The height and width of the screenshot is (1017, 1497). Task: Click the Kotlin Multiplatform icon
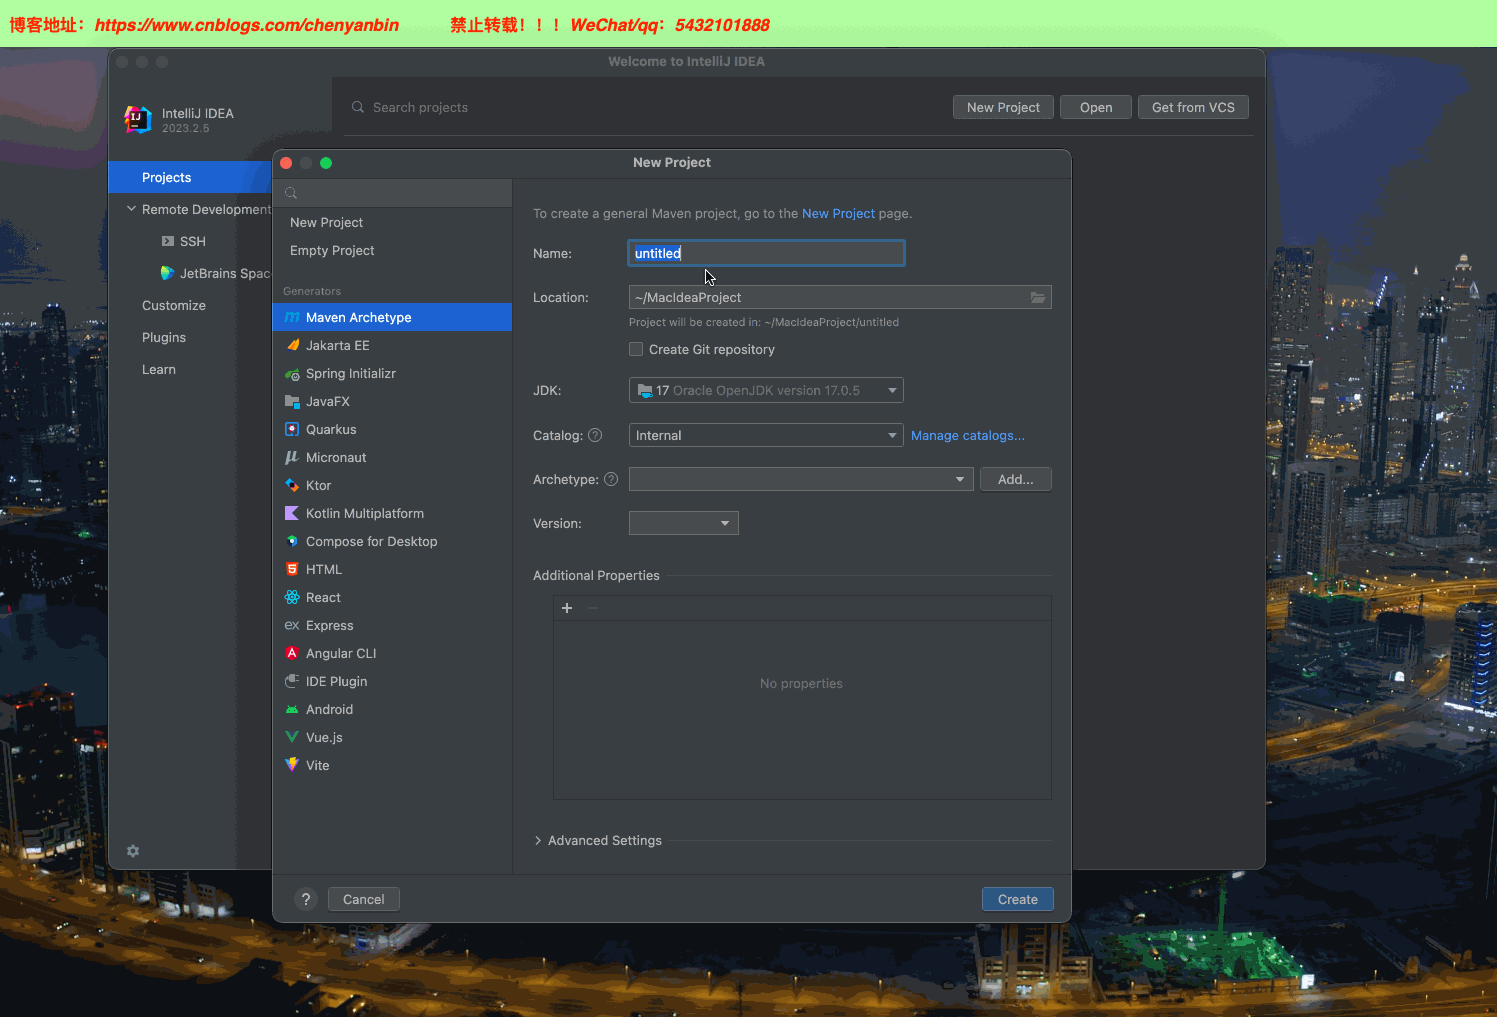click(292, 513)
